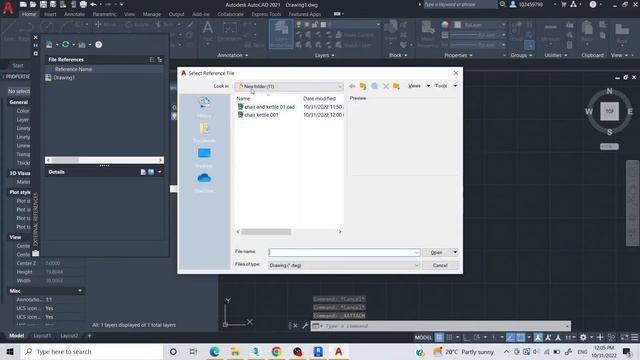Click the Print icon in Quick Access toolbar
This screenshot has width=640, height=360.
coord(83,4)
